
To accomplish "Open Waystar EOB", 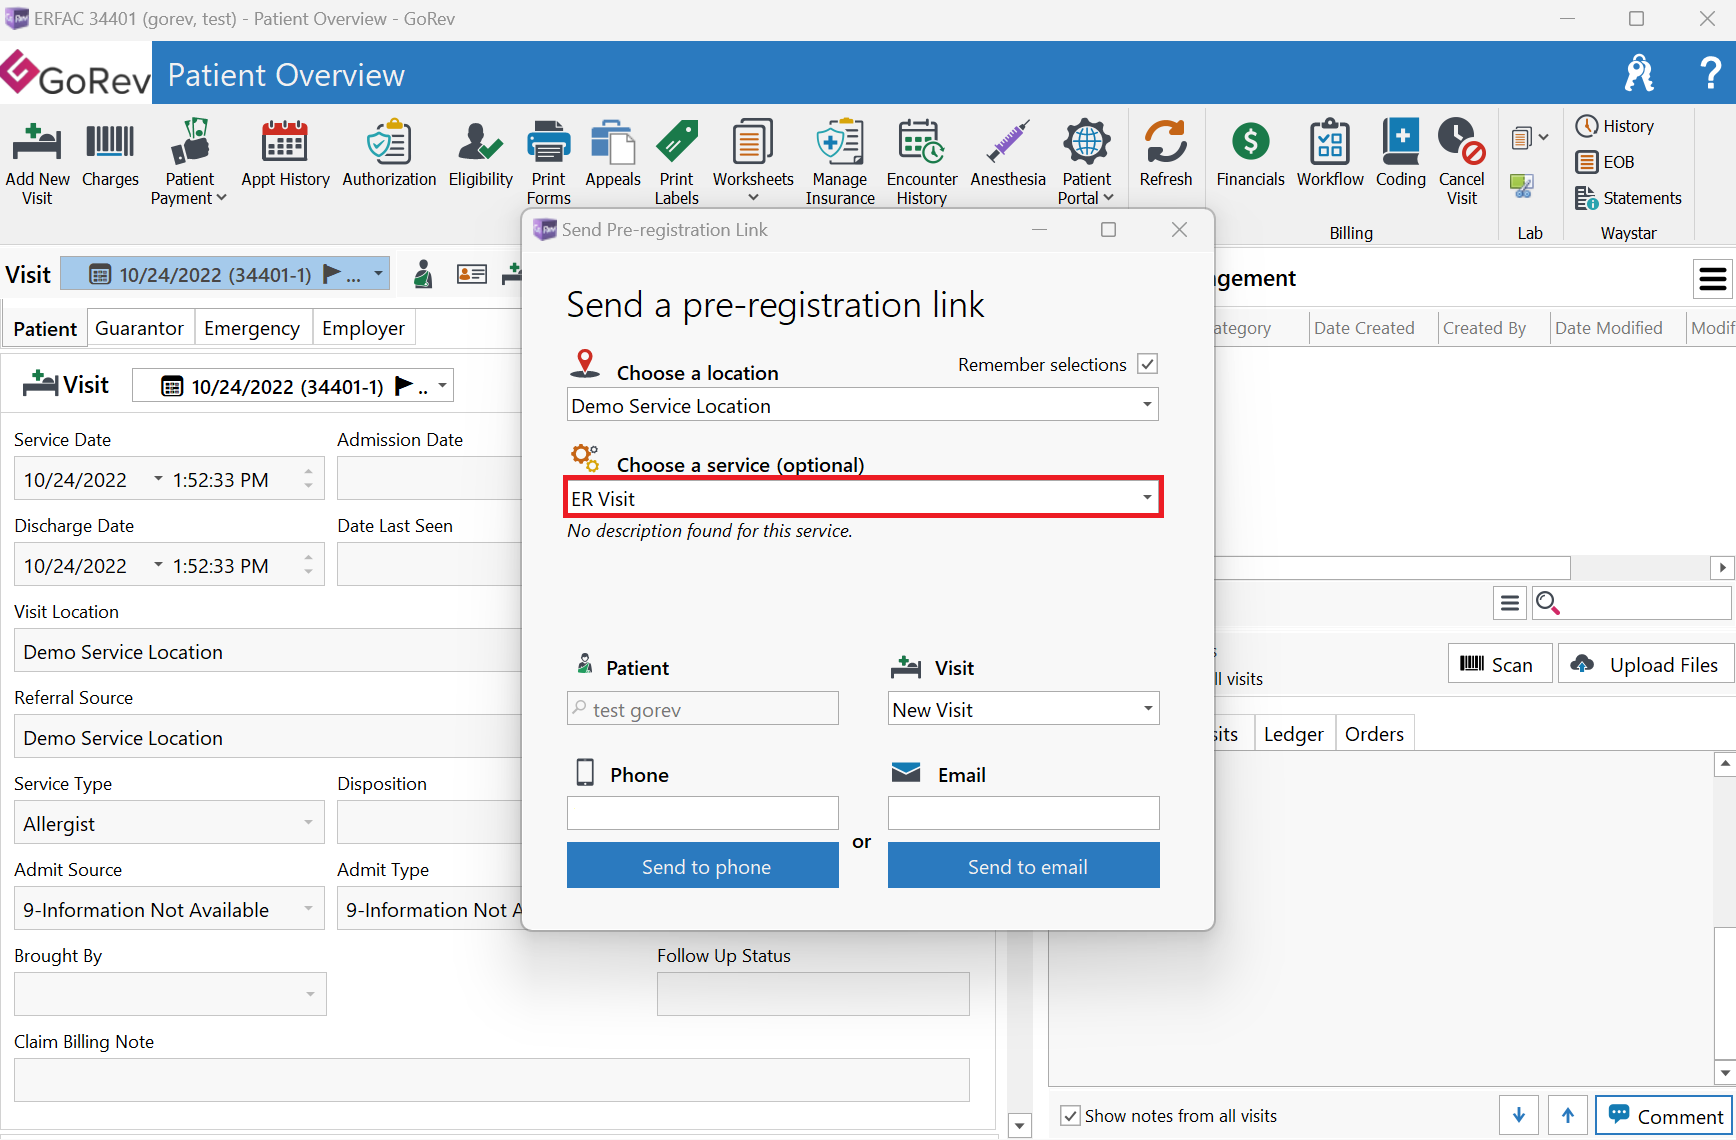I will click(x=1605, y=162).
